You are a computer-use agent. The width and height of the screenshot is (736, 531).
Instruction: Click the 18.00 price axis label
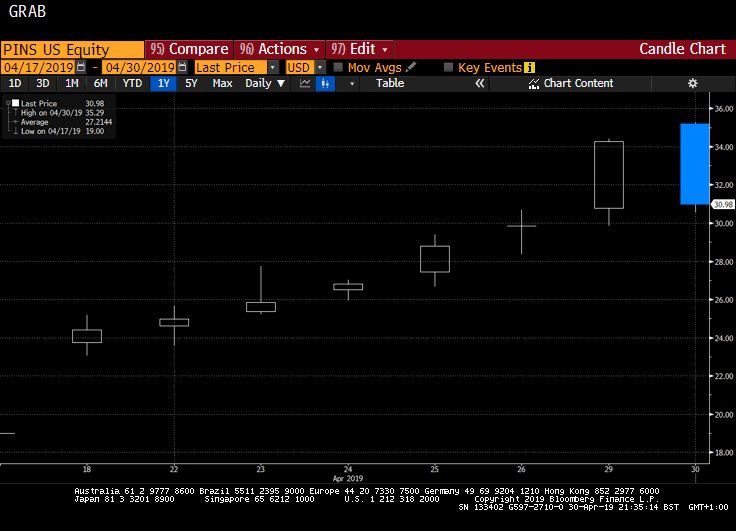(x=723, y=453)
